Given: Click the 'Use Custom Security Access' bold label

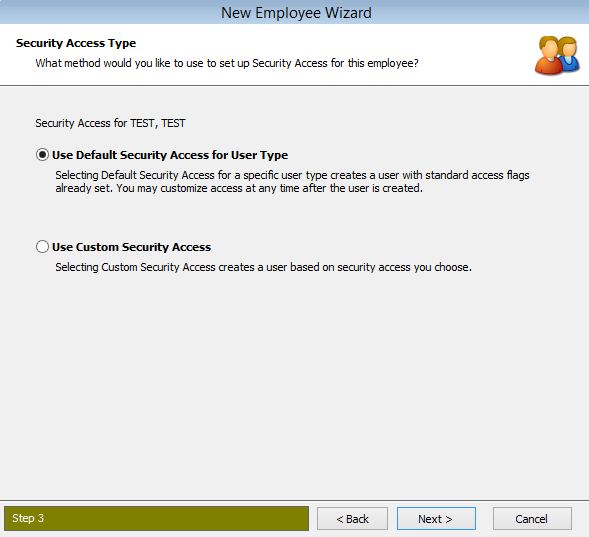Looking at the screenshot, I should pos(131,247).
